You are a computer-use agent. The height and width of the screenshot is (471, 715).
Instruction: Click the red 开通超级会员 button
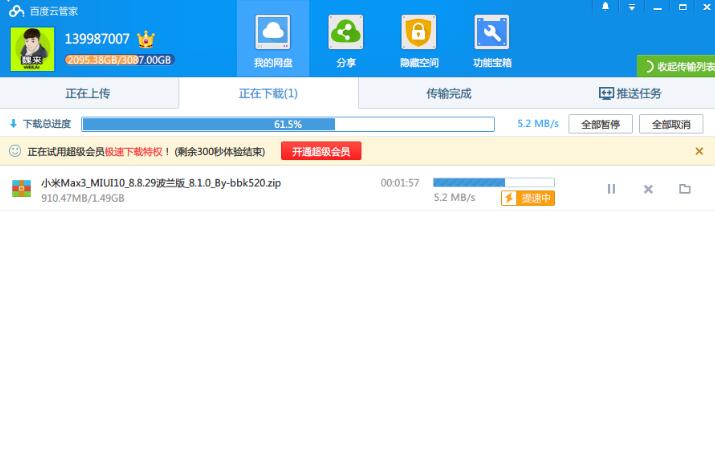click(x=321, y=152)
